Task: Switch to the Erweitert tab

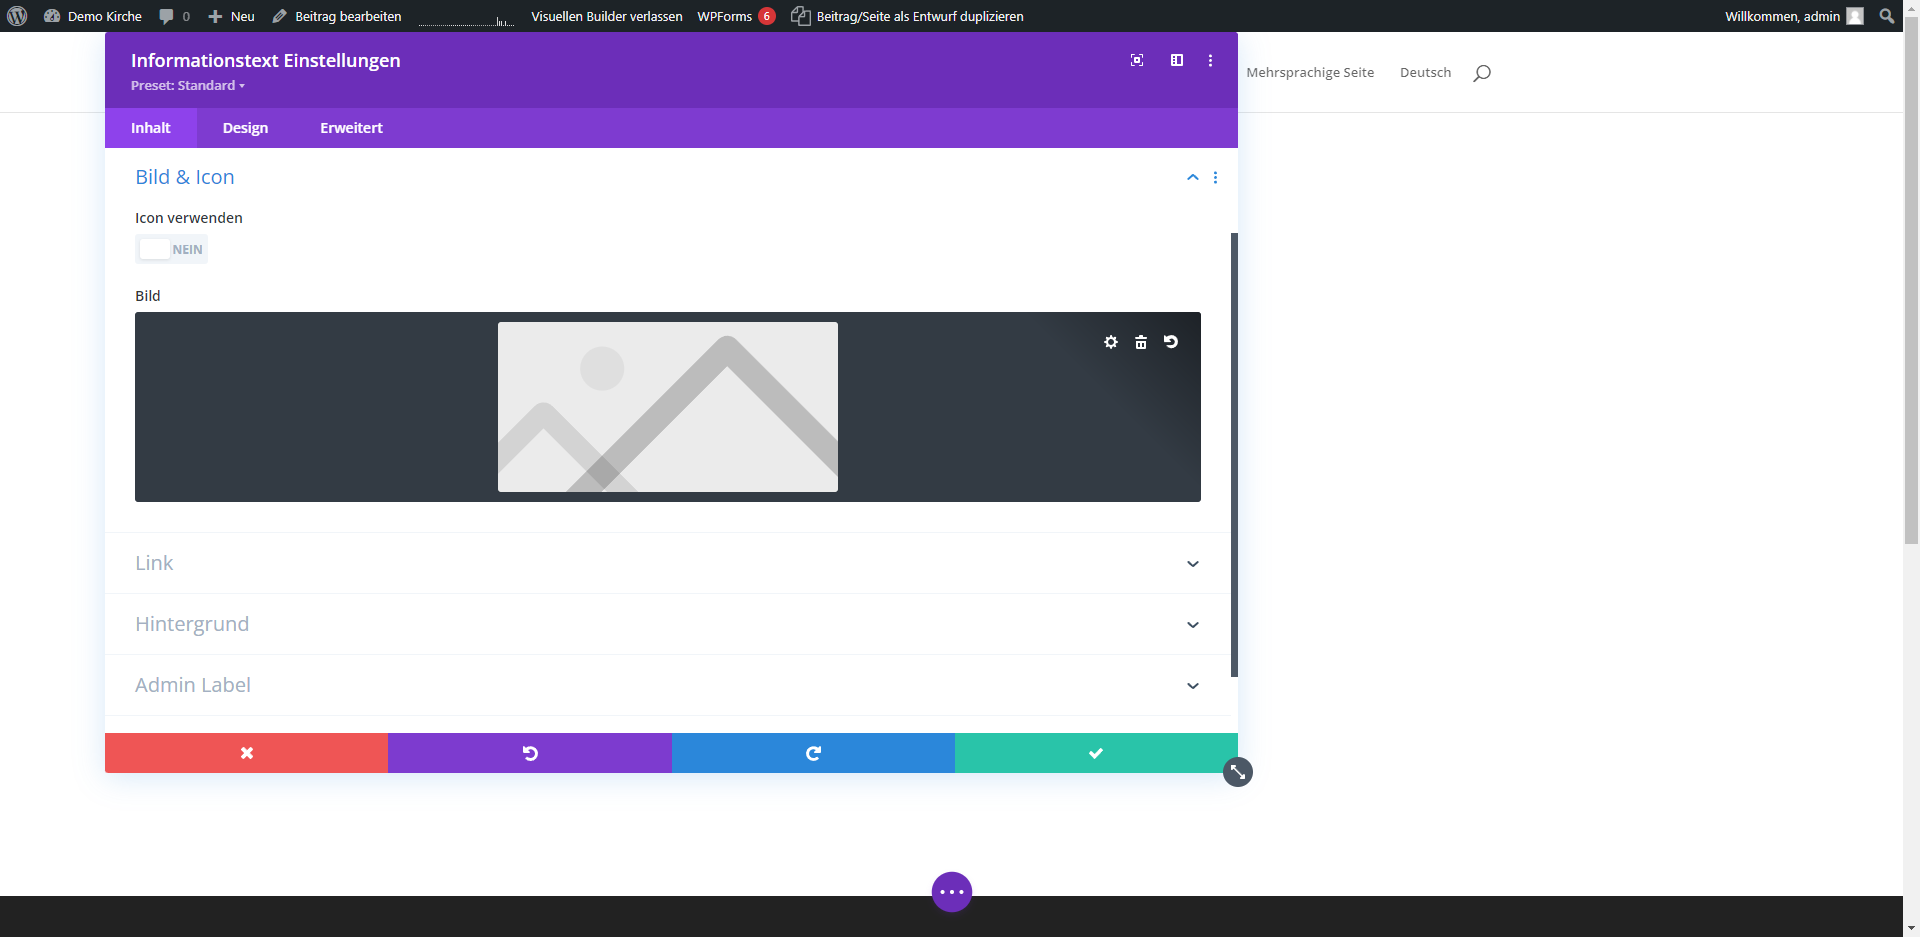Action: 351,128
